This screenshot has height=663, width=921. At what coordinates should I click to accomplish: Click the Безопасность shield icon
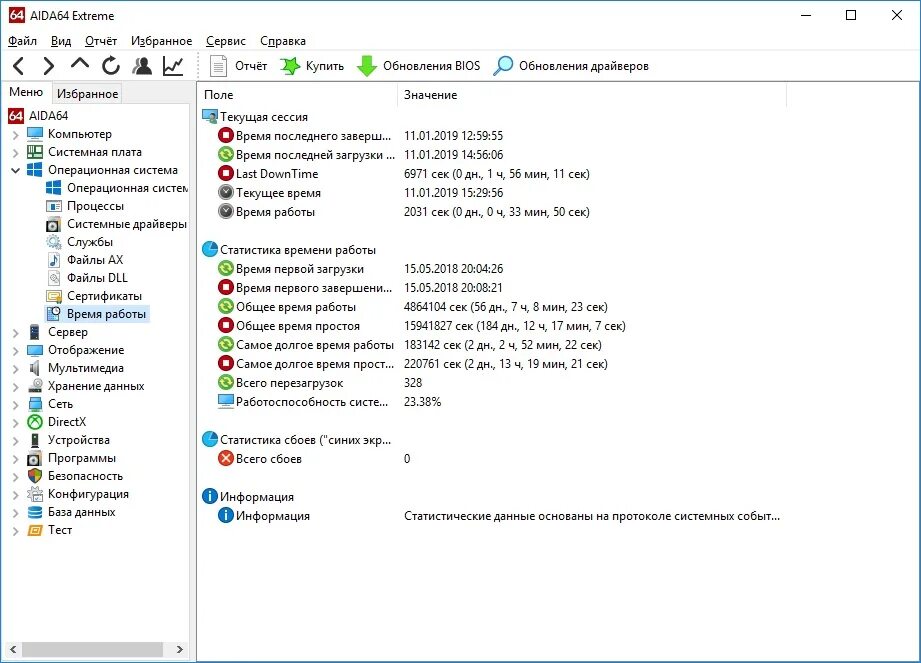(x=35, y=476)
